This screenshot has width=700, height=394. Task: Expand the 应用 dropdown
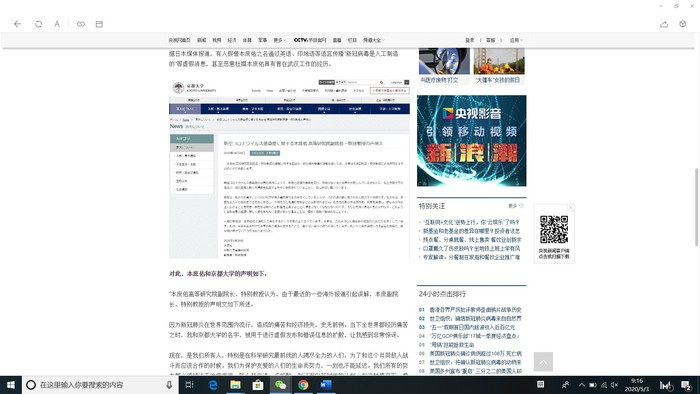516,40
